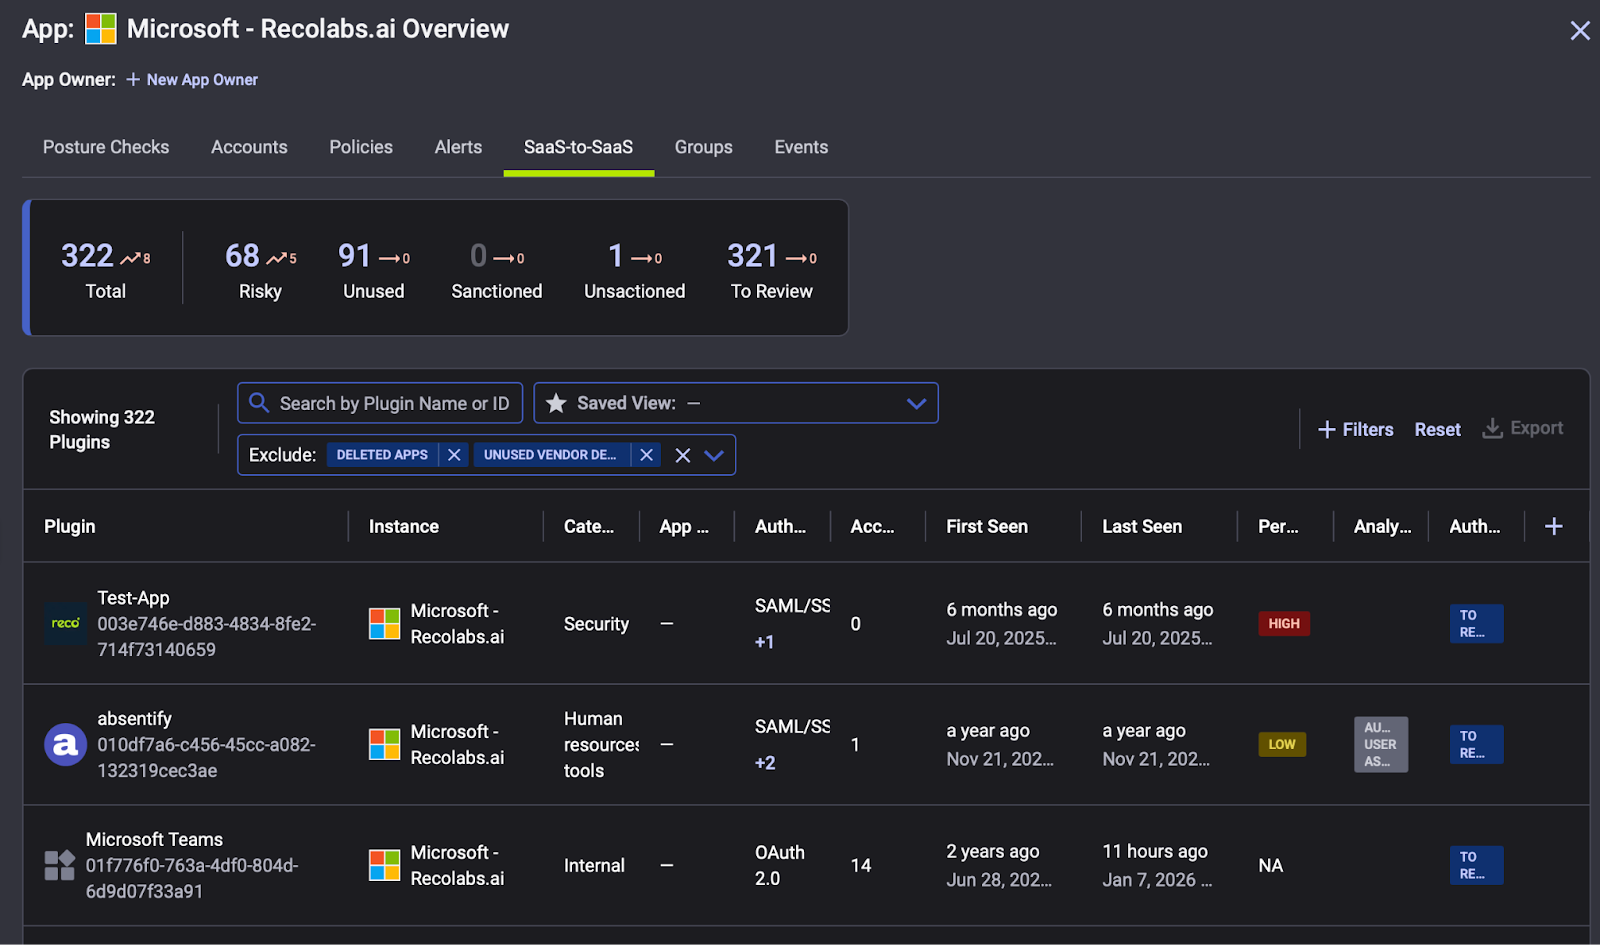Screen dimensions: 1600x945
Task: Click the Microsoft icon in absentify row
Action: click(384, 744)
